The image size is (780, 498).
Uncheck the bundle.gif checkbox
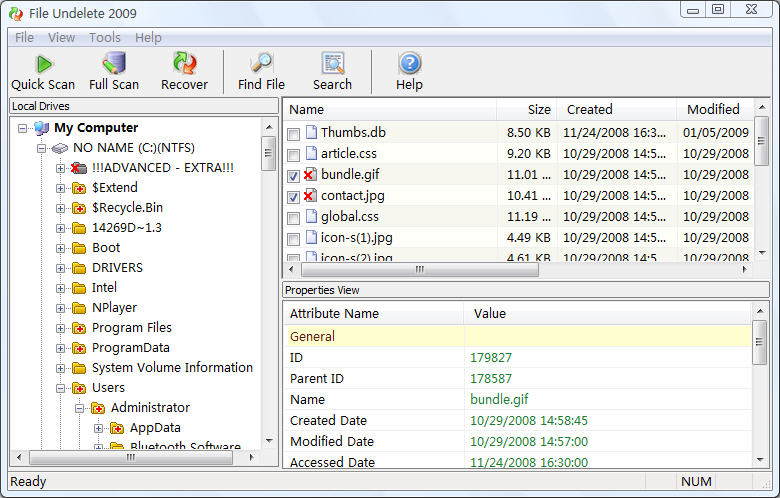pos(293,176)
